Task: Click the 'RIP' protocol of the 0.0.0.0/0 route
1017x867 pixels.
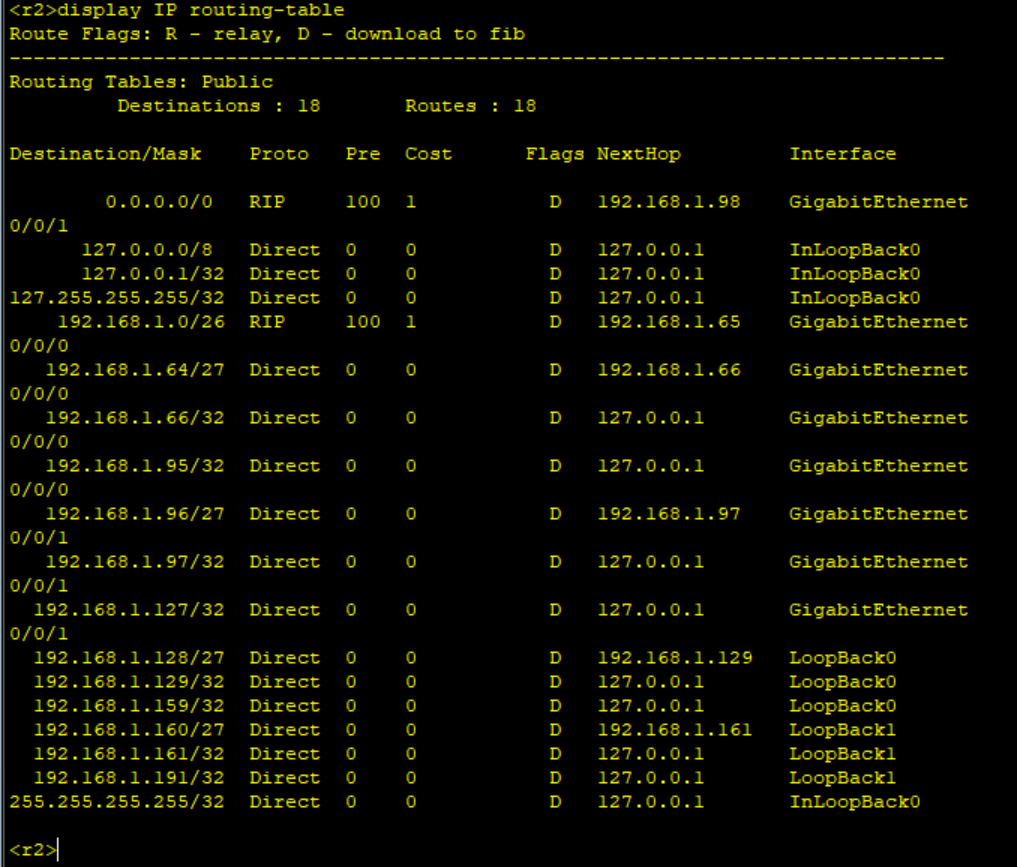Action: tap(267, 202)
